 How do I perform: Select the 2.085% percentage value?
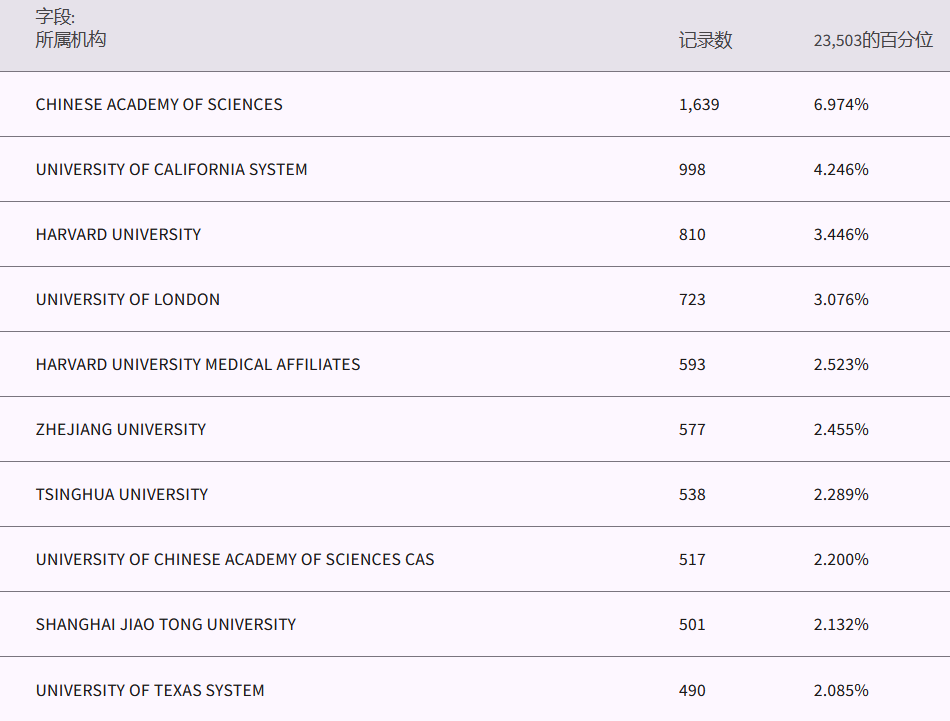pyautogui.click(x=841, y=691)
